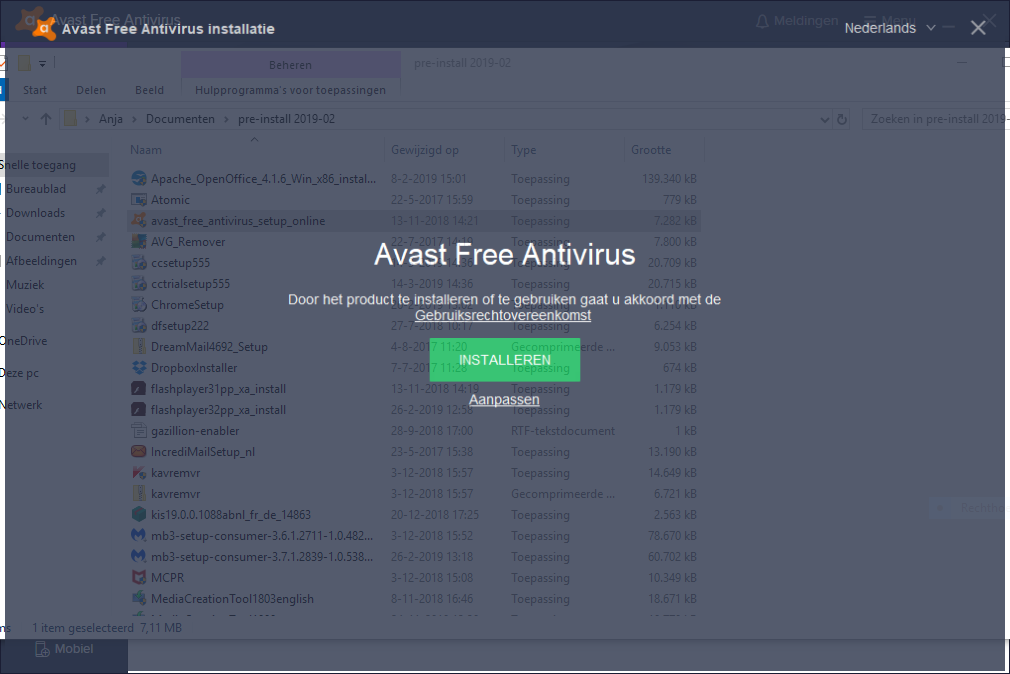Expand the chevron after Anja breadcrumb
1010x674 pixels.
point(134,119)
